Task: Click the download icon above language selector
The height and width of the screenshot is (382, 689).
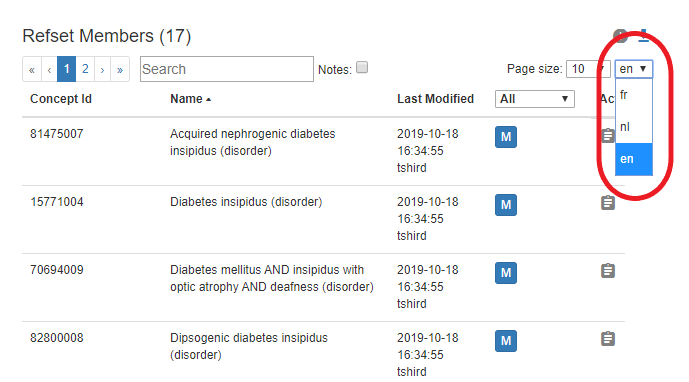Action: pos(643,36)
